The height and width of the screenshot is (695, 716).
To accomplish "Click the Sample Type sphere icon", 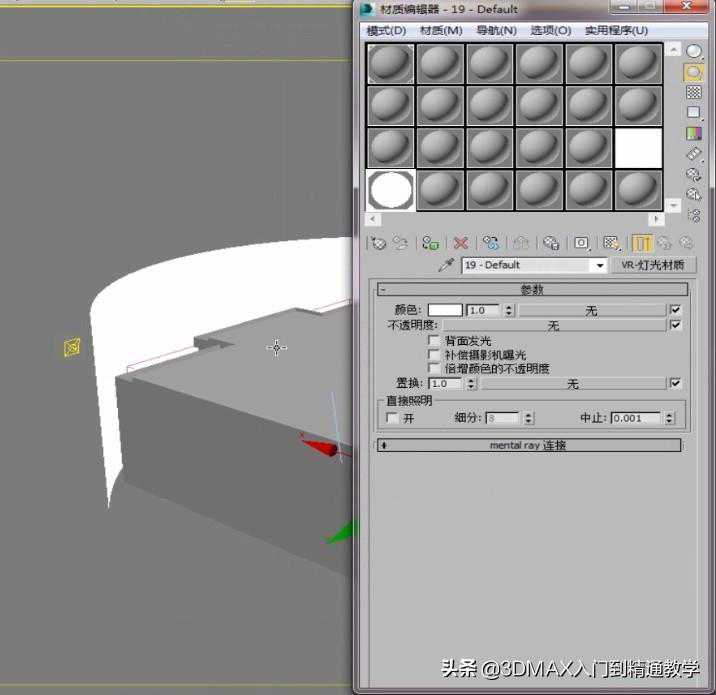I will (x=693, y=51).
